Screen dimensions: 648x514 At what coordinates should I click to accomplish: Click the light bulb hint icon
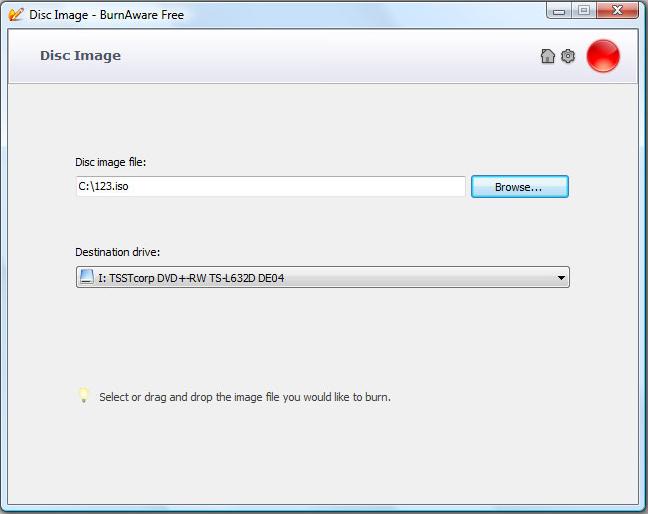(83, 395)
